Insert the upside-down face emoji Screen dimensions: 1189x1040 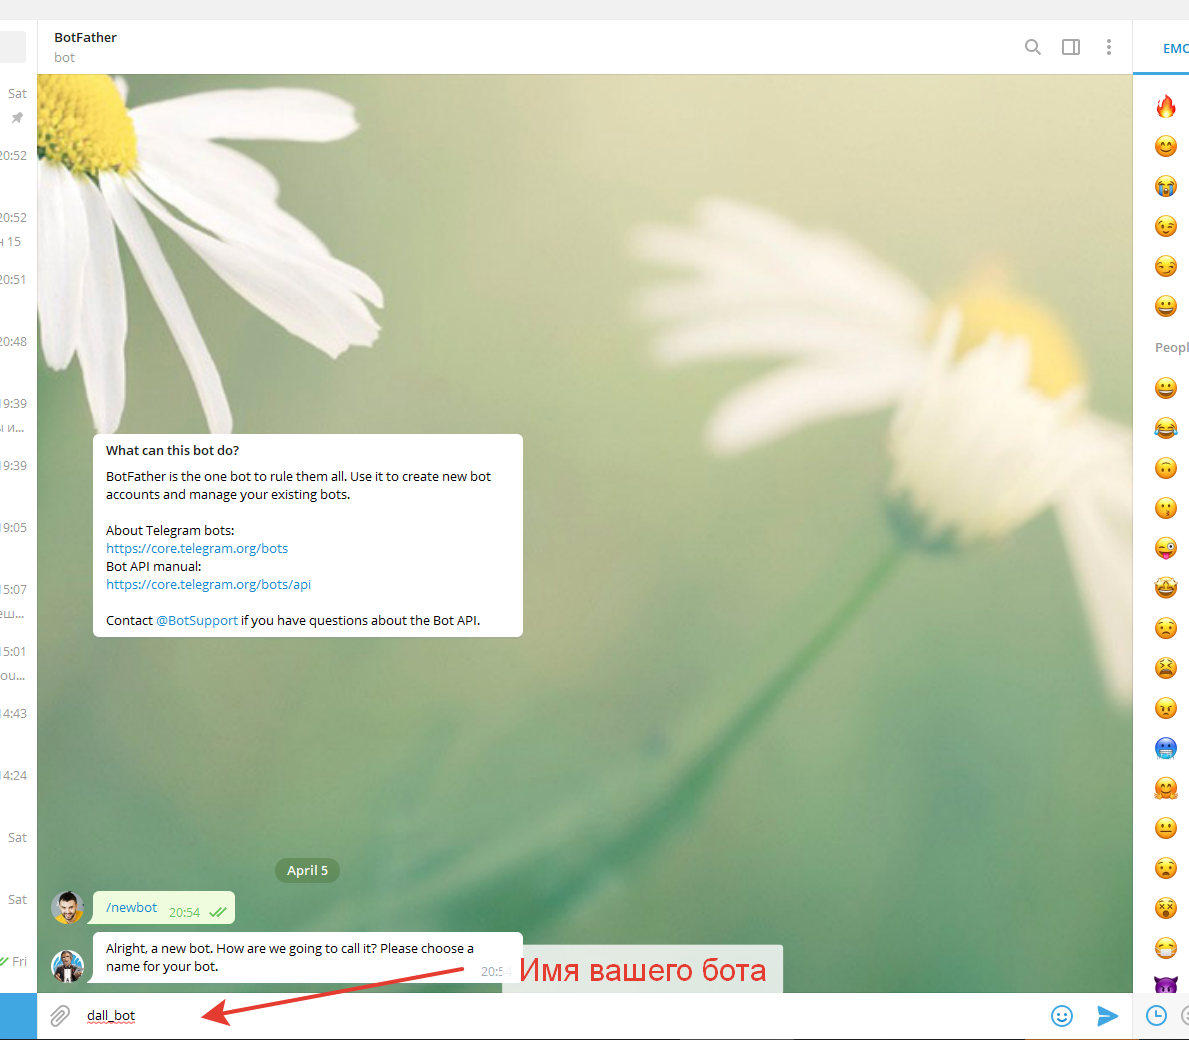1166,468
